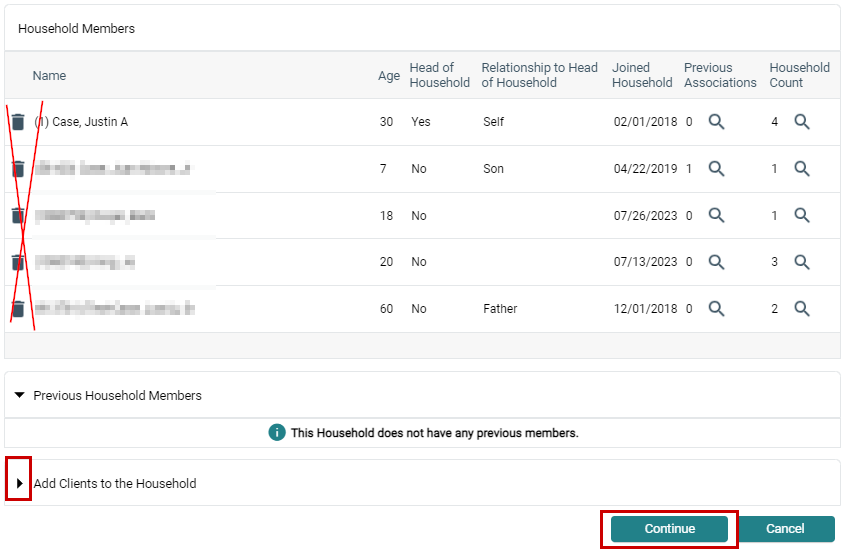
Task: Click the Continue button
Action: [x=669, y=529]
